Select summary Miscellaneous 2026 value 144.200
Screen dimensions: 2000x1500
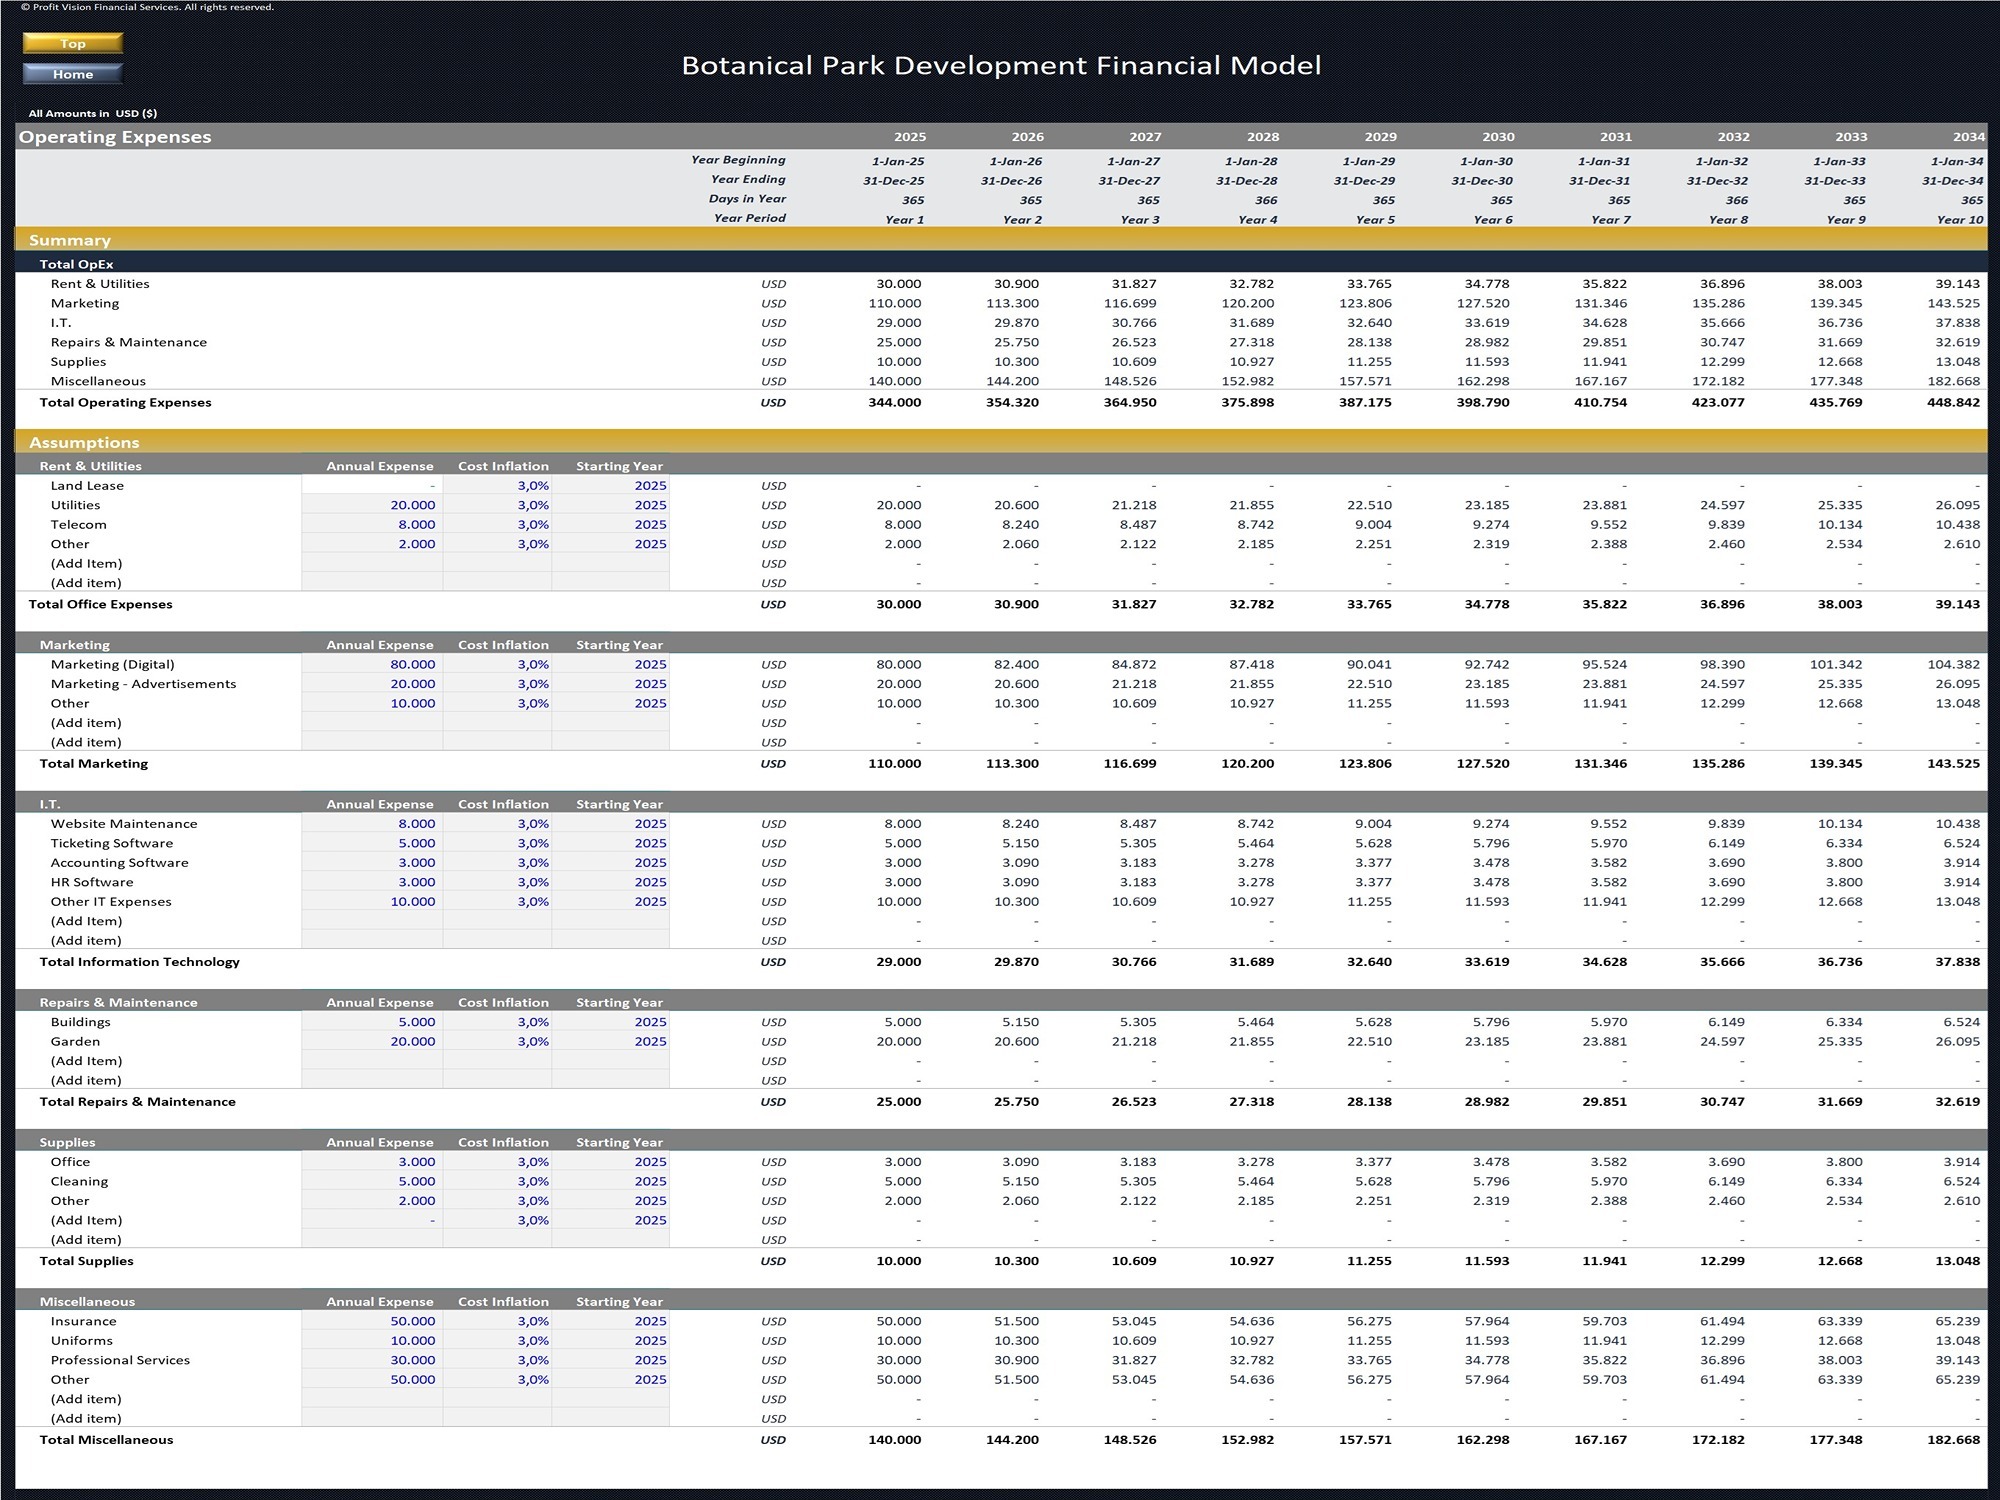[1012, 381]
